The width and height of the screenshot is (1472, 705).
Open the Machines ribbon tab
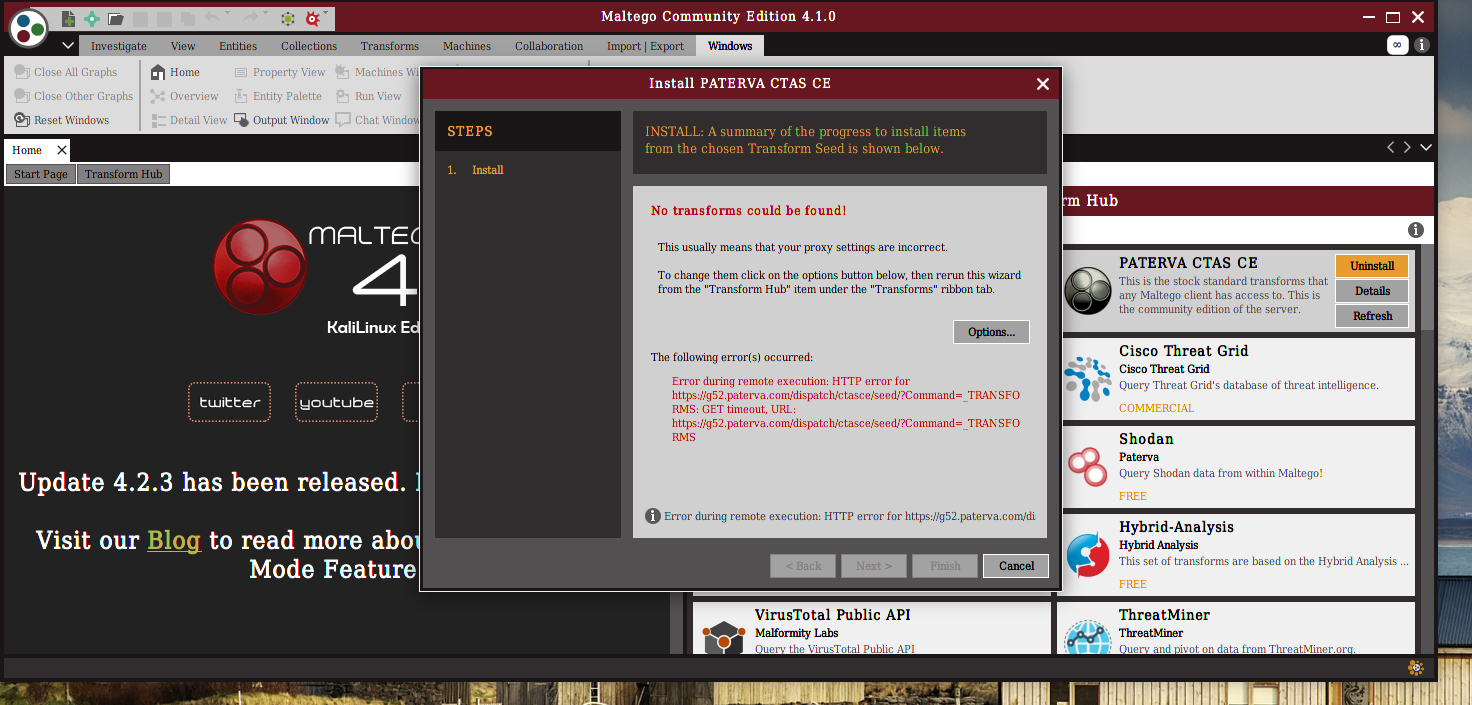point(467,46)
